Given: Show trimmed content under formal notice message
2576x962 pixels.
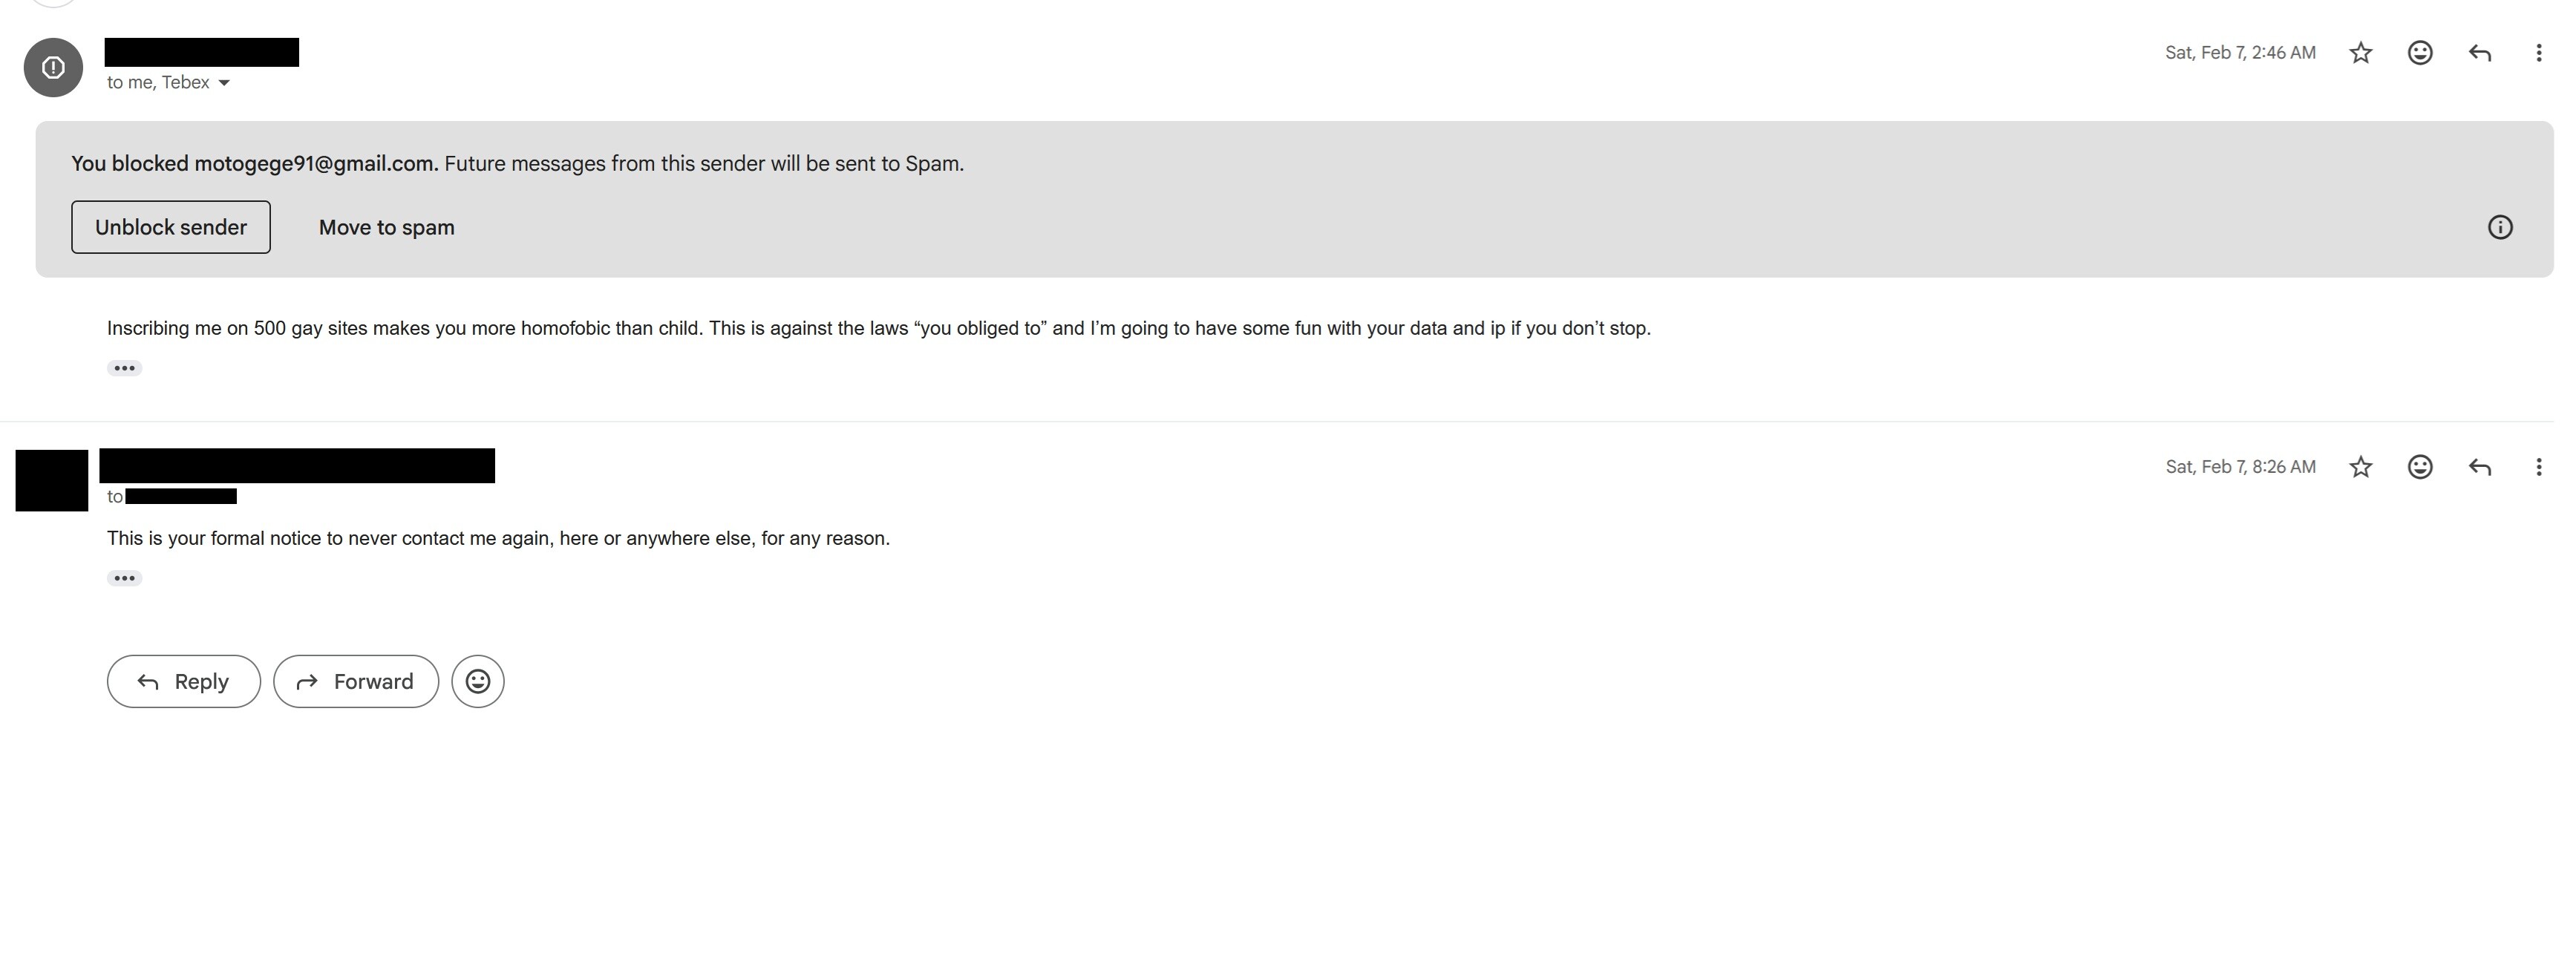Looking at the screenshot, I should click(124, 578).
